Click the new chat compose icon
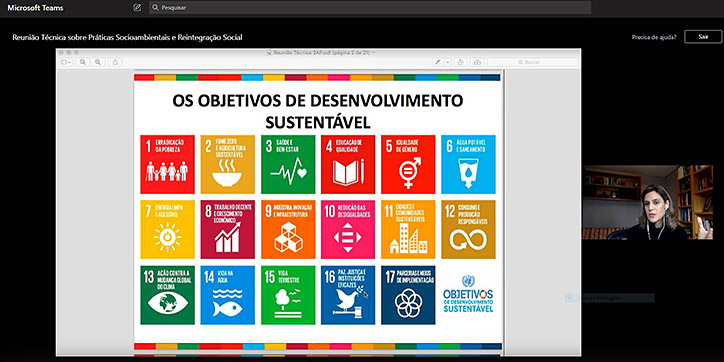724x362 pixels. pyautogui.click(x=137, y=7)
